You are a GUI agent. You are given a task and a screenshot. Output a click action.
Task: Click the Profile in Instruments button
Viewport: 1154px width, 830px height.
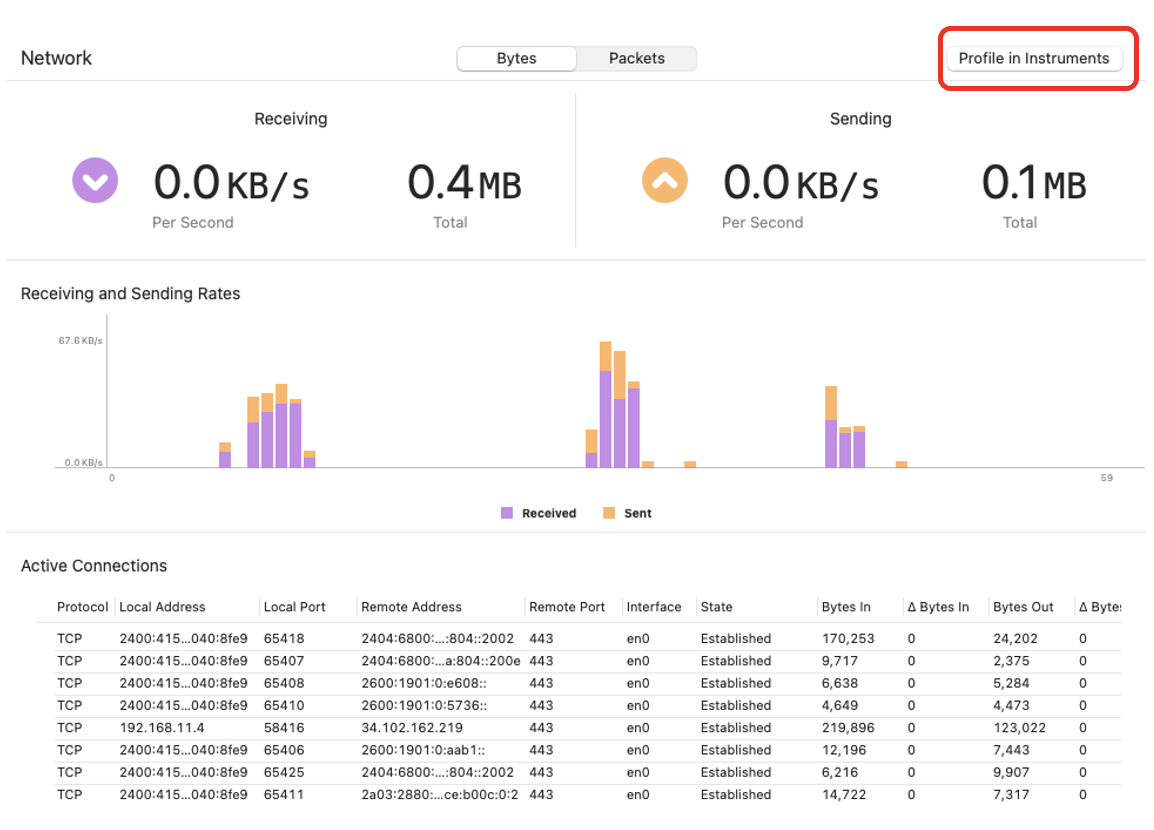1033,58
